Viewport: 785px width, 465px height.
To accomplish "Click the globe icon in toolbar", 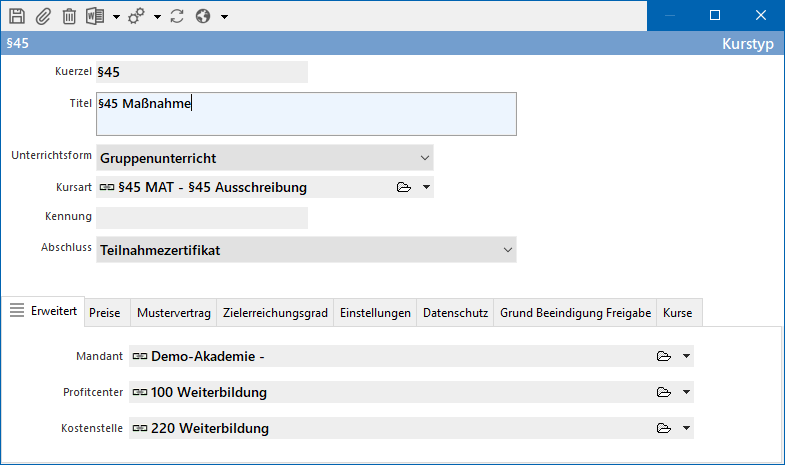I will (203, 16).
